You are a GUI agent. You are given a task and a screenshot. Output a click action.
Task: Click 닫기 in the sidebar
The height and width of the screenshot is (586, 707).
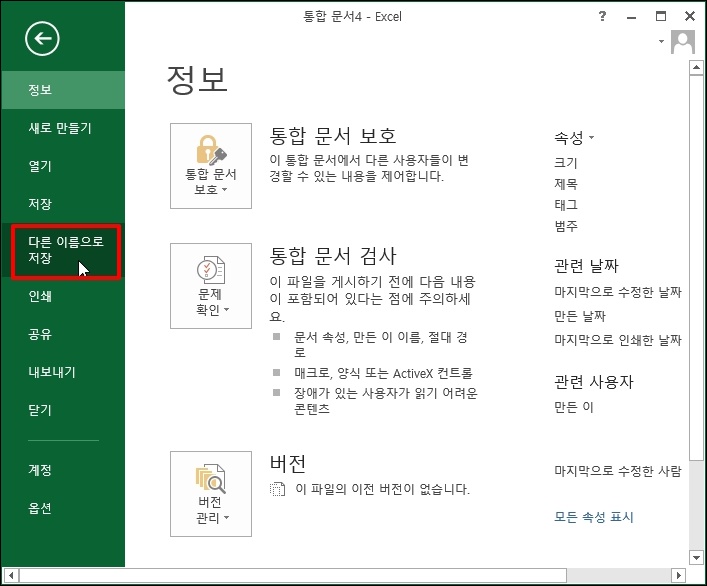[63, 410]
